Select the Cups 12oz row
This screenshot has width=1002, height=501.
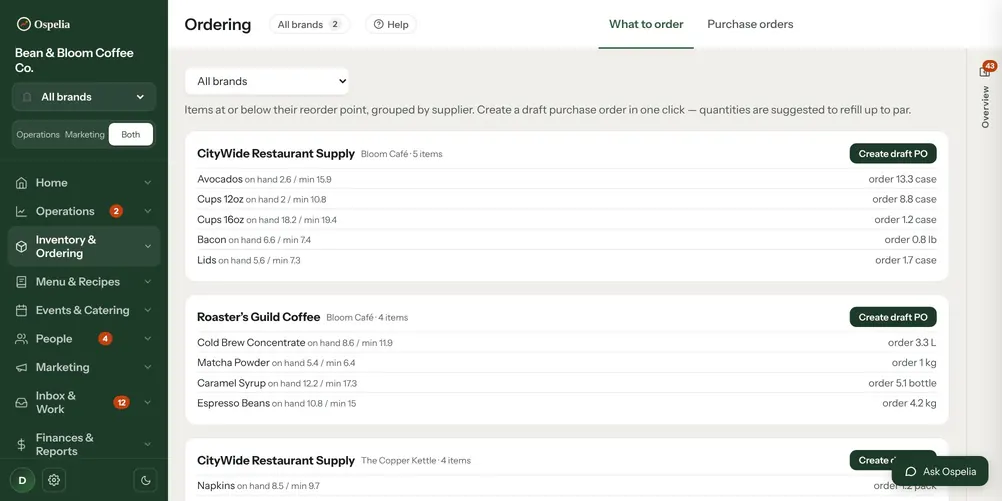pyautogui.click(x=567, y=199)
